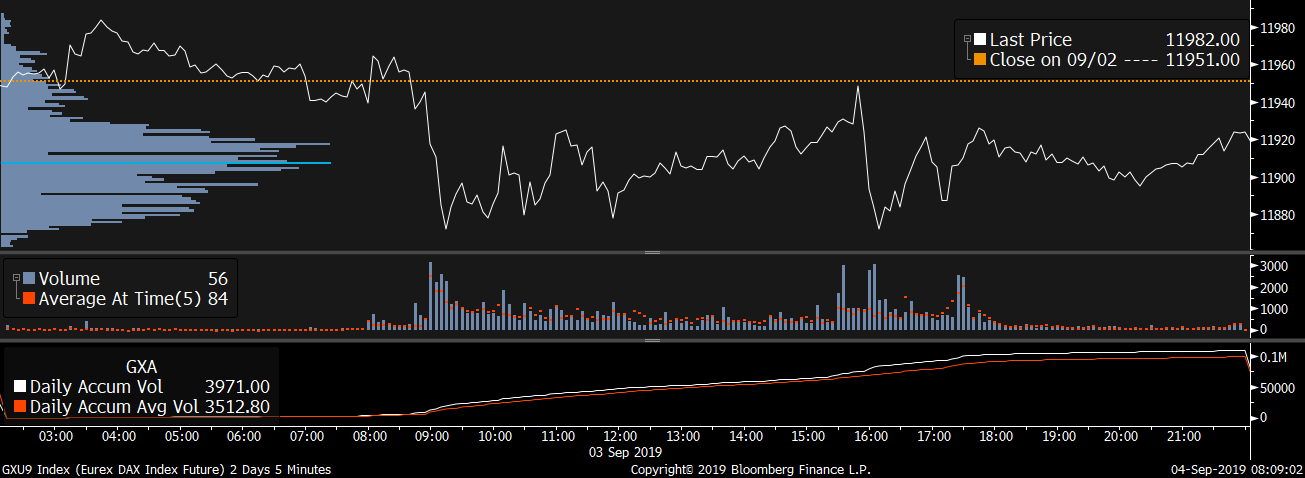Click the 50000 accumulated volume axis label
1305x478 pixels.
pyautogui.click(x=1279, y=387)
